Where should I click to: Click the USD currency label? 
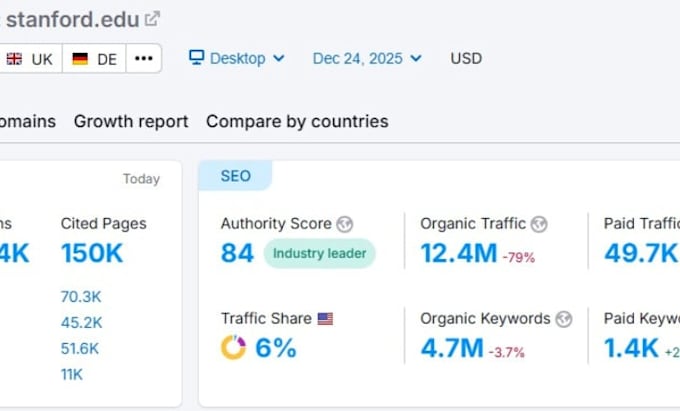coord(466,58)
